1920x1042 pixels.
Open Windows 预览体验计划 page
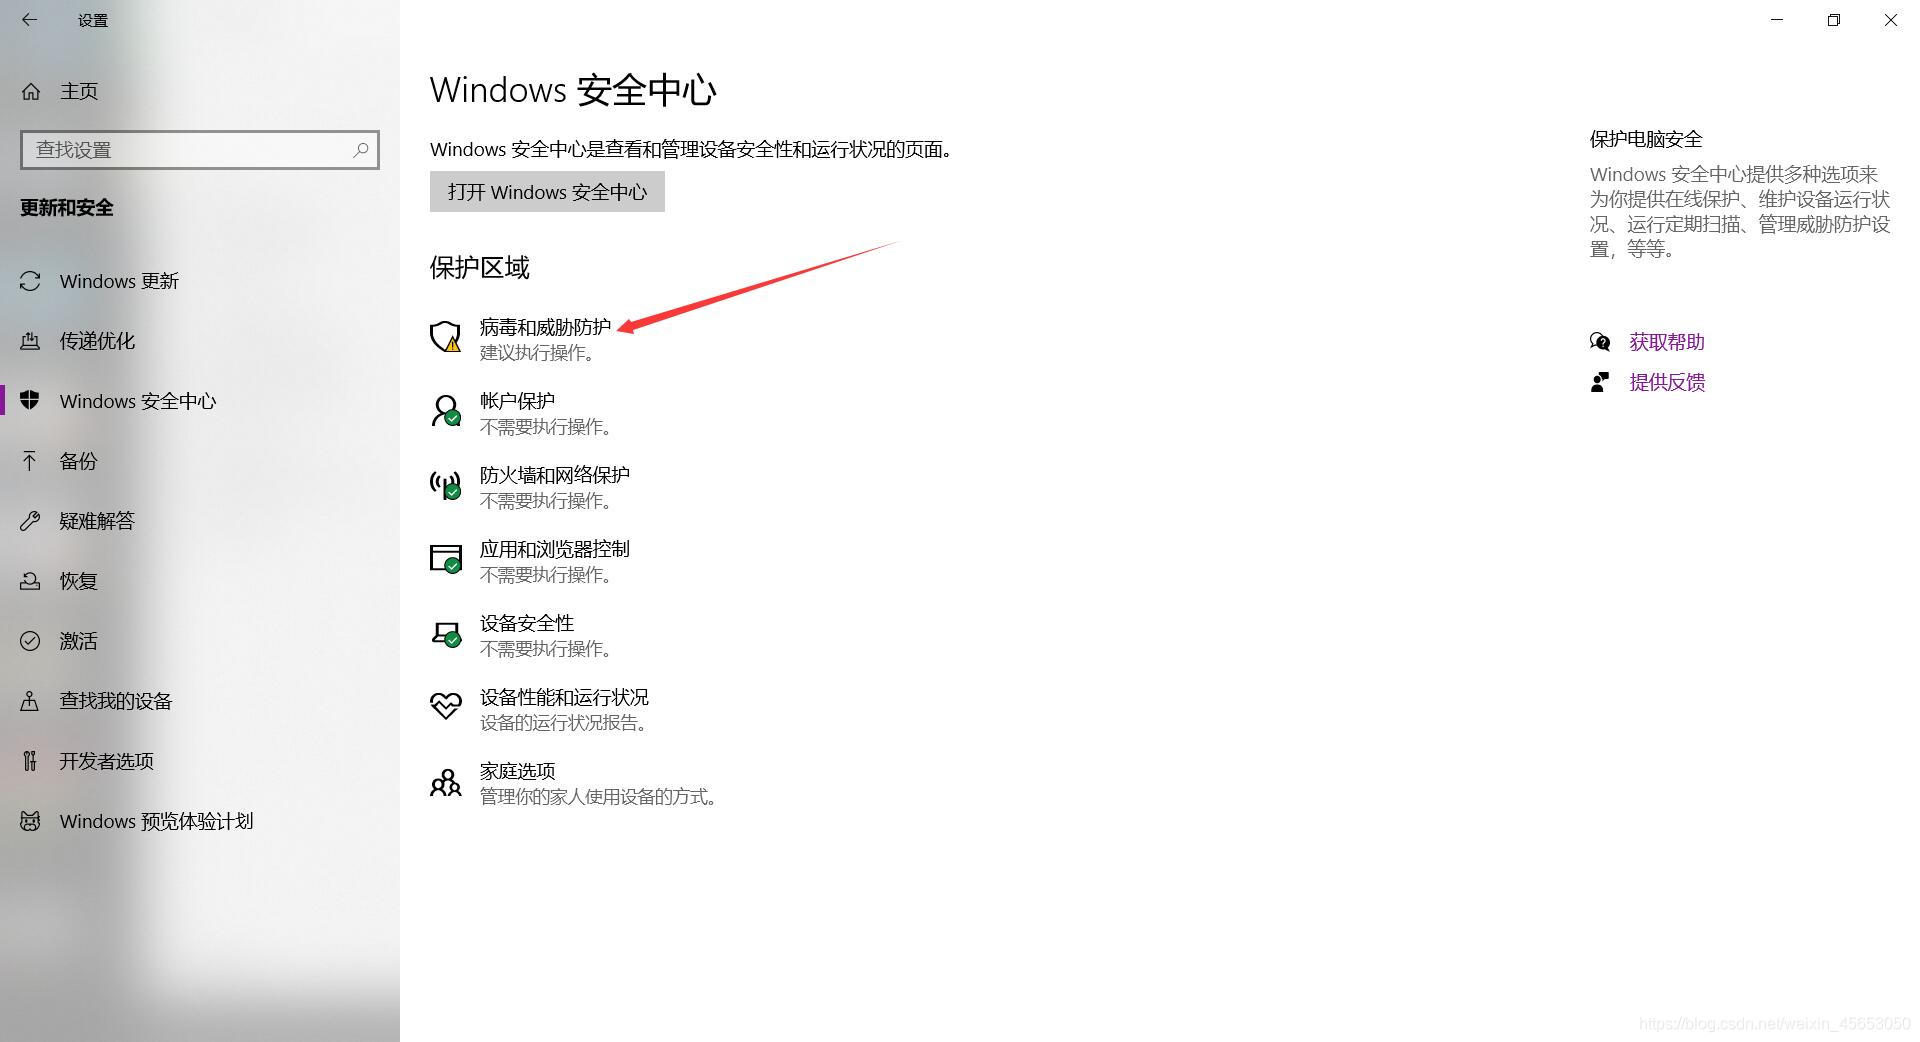pyautogui.click(x=200, y=821)
